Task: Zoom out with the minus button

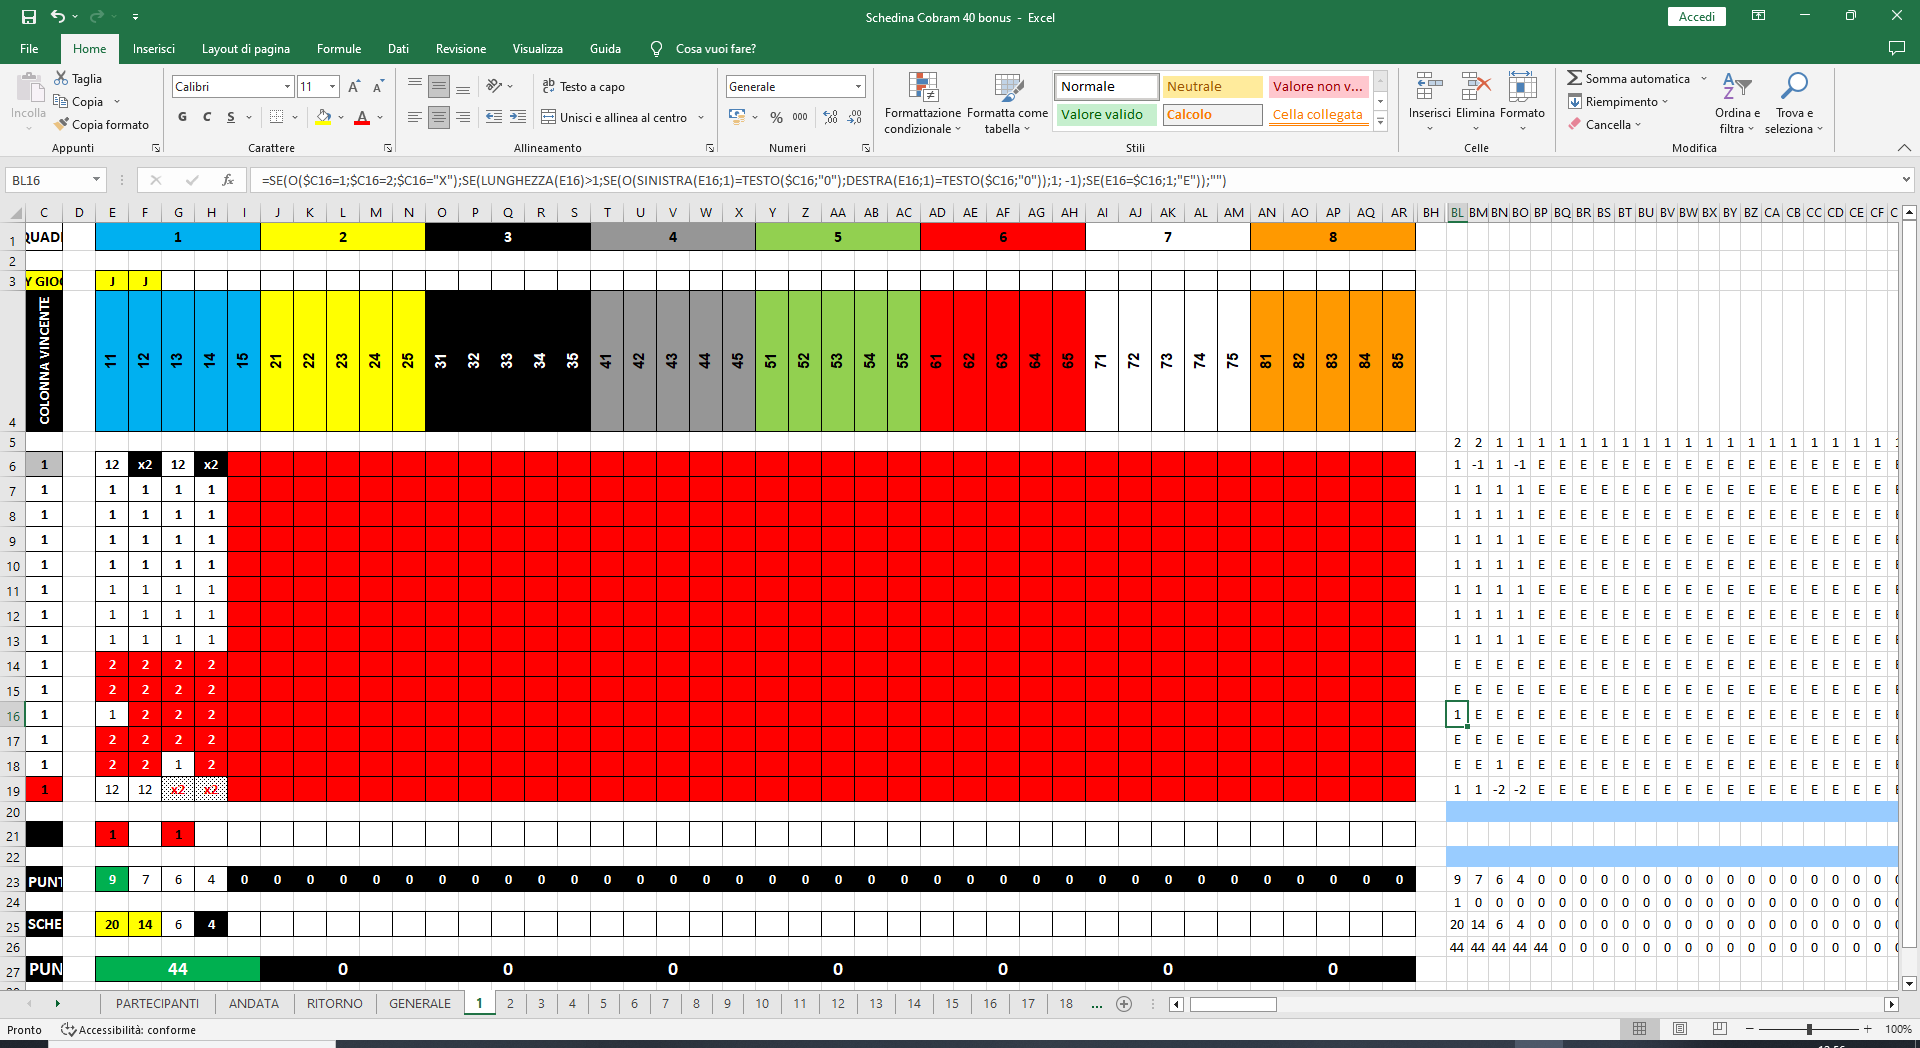Action: coord(1750,1029)
